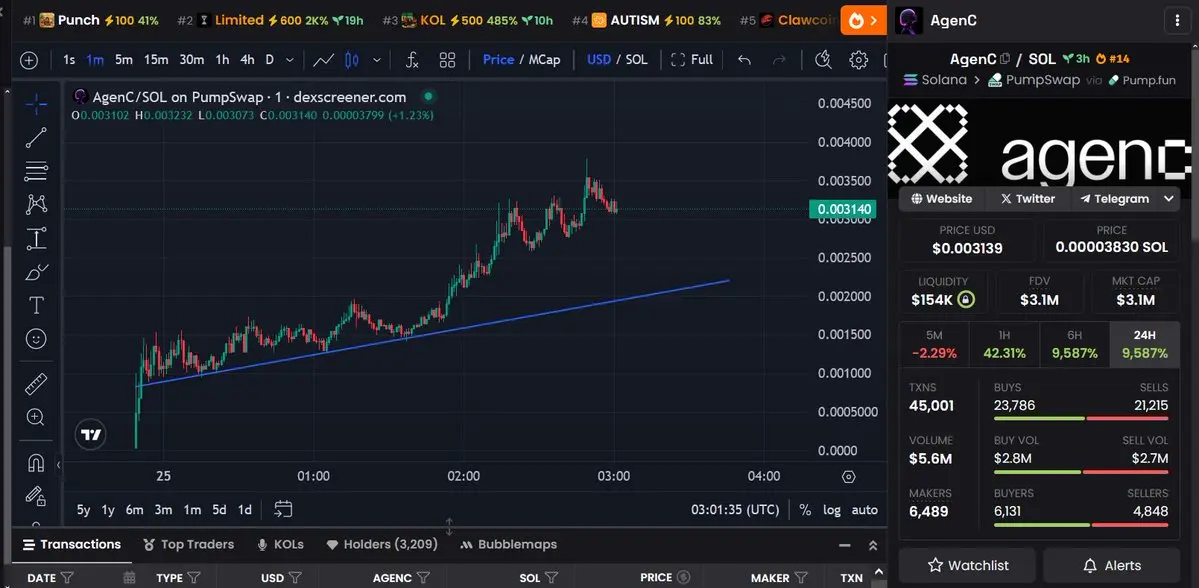Activate the zoom in tool
This screenshot has width=1199, height=588.
click(x=36, y=417)
